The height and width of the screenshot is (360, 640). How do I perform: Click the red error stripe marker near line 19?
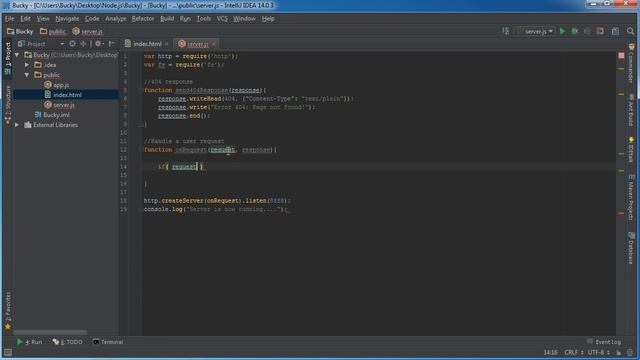coord(621,213)
